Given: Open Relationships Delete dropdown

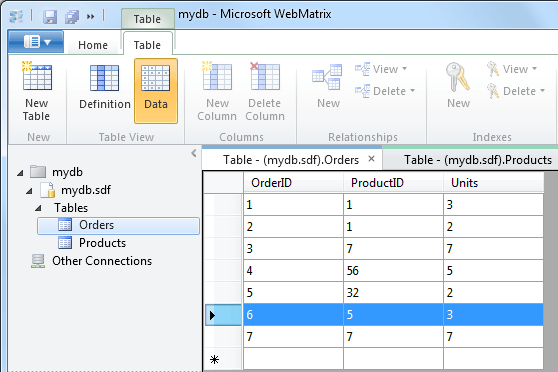Looking at the screenshot, I should [x=385, y=91].
